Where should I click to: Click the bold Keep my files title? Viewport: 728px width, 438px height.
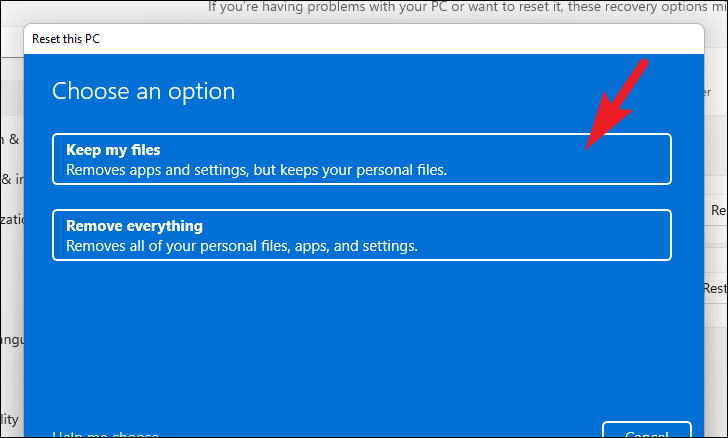tap(113, 150)
